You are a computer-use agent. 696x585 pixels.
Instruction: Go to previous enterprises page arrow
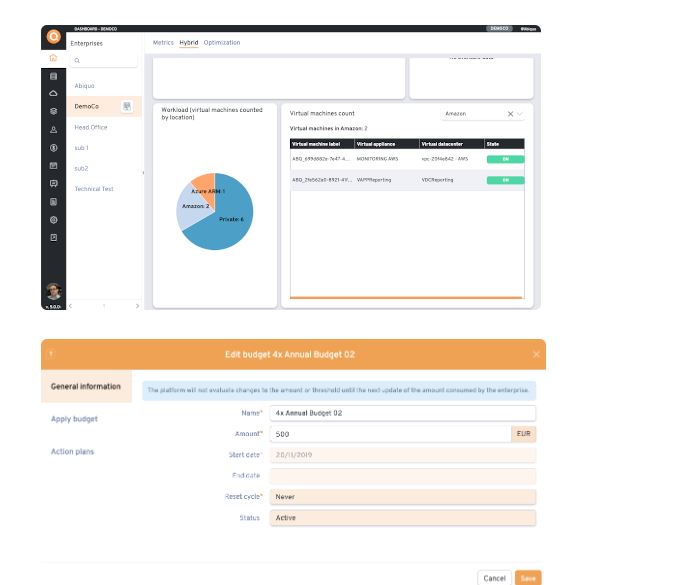71,306
